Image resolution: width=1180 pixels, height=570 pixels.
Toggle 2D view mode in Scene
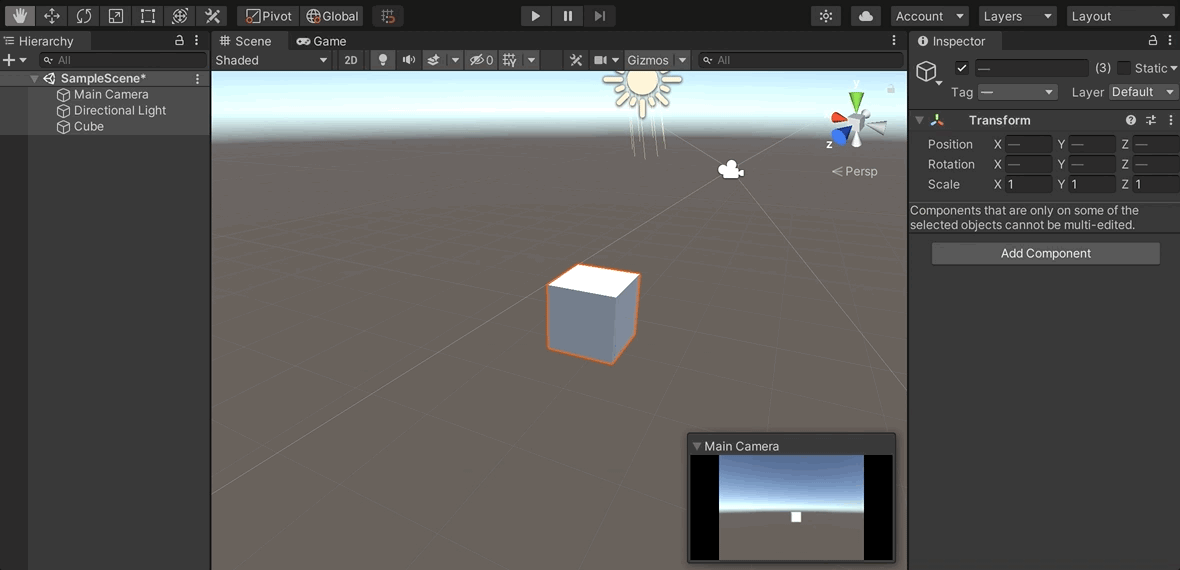(350, 60)
